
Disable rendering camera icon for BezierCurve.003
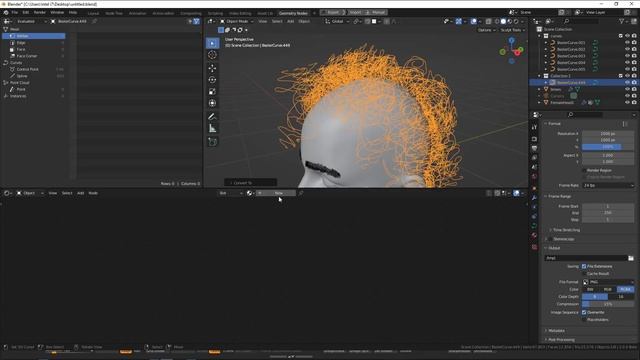click(634, 56)
